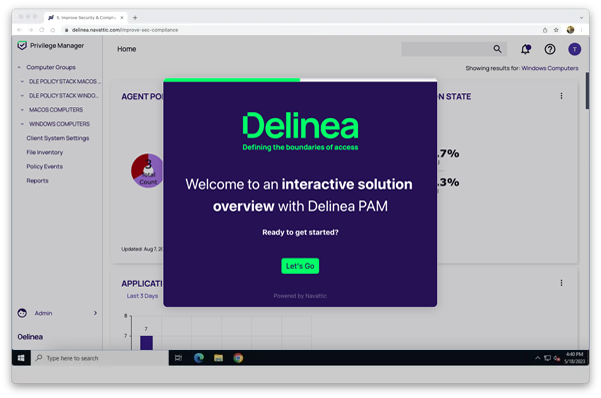Open the Admin sidebar entry

[43, 313]
